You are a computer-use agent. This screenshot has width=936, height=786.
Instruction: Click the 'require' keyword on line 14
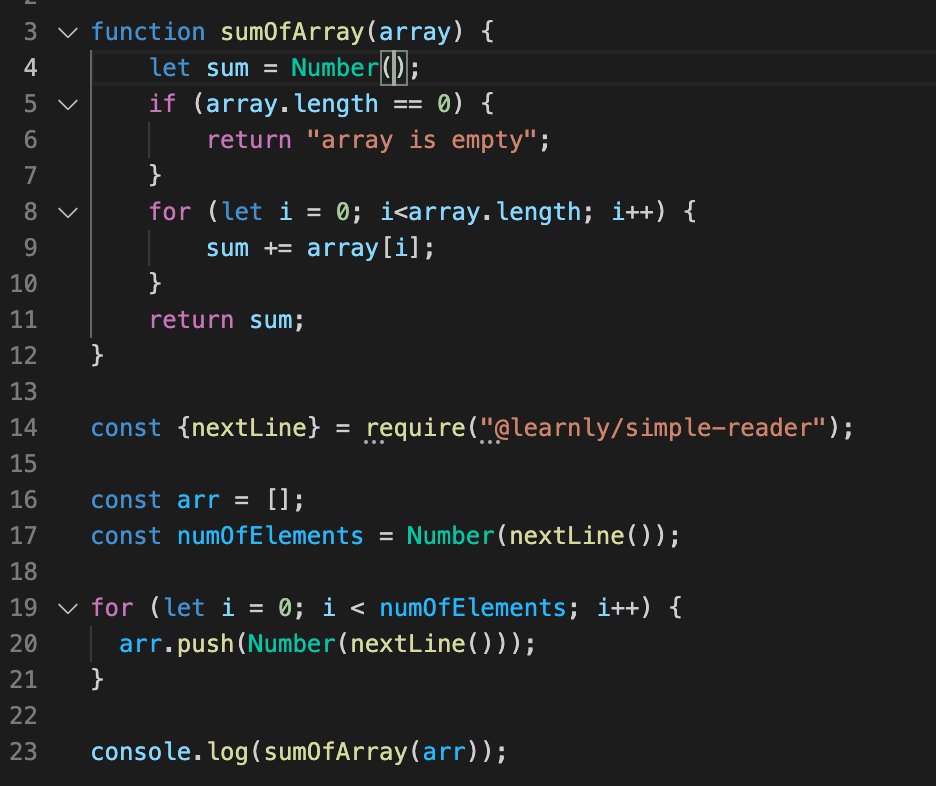tap(415, 428)
